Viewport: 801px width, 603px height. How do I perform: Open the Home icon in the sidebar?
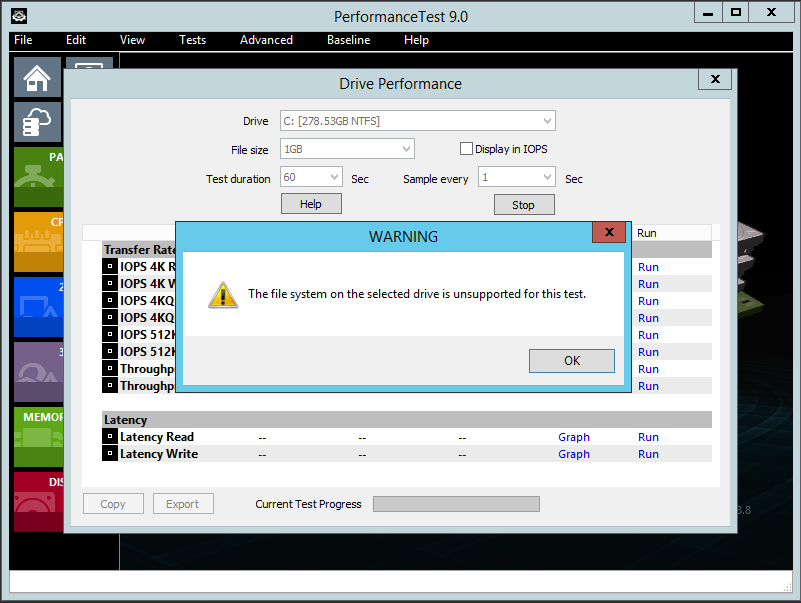pyautogui.click(x=37, y=78)
